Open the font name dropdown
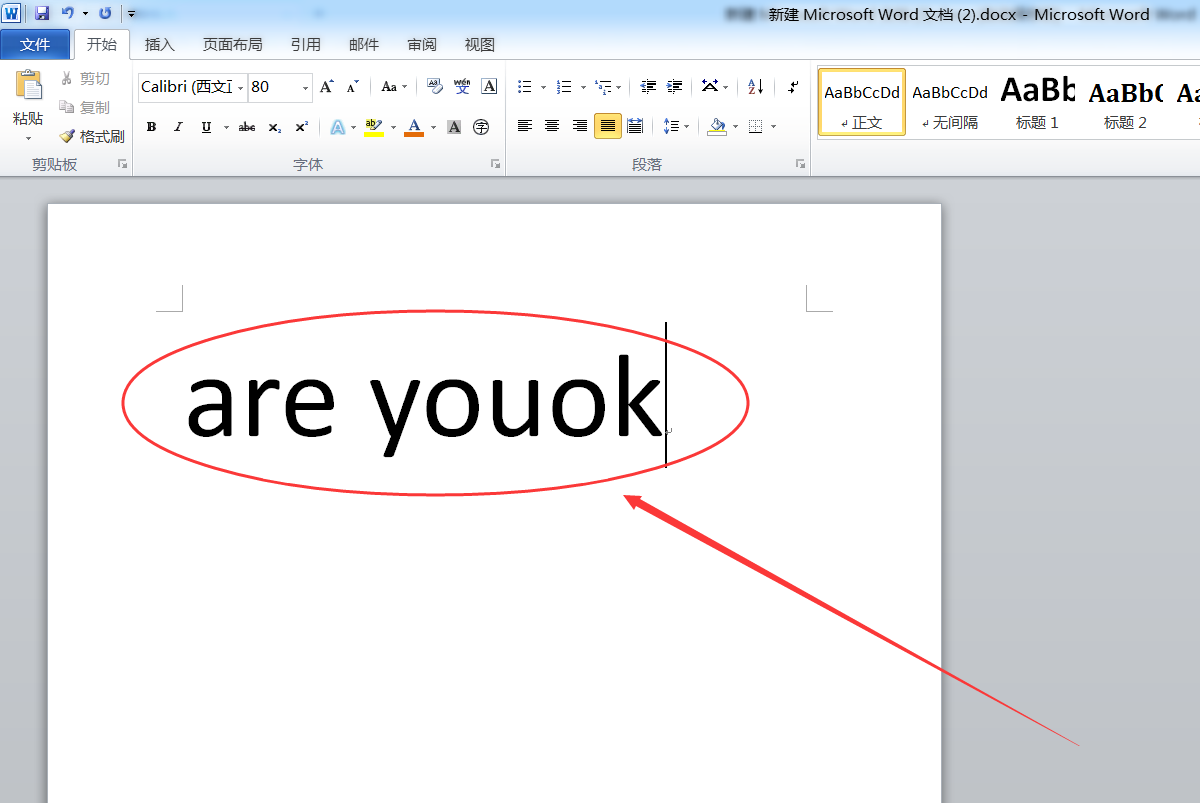 pyautogui.click(x=241, y=88)
